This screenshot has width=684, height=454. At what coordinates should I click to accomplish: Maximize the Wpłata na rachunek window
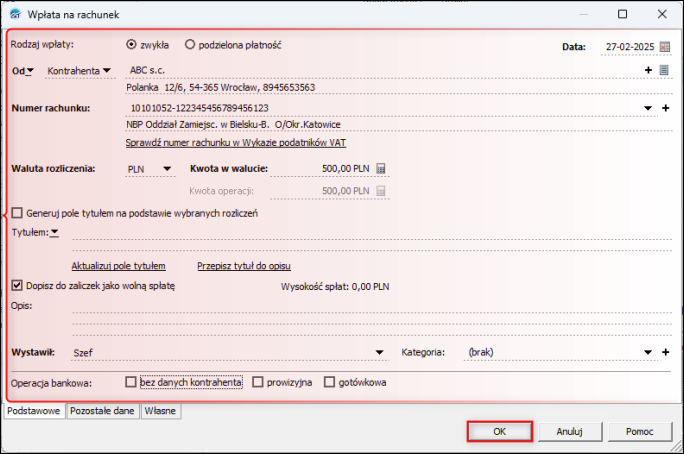coord(622,14)
